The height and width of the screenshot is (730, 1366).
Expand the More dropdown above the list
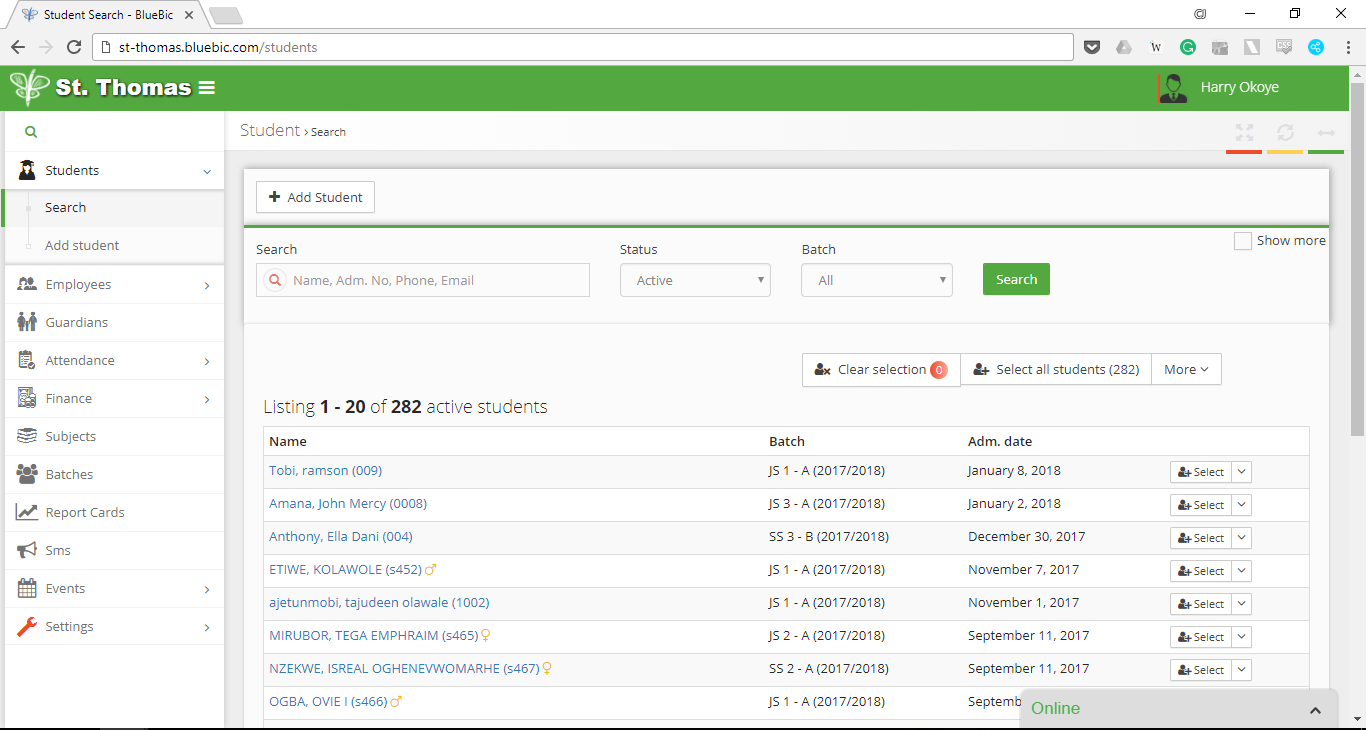click(1186, 369)
